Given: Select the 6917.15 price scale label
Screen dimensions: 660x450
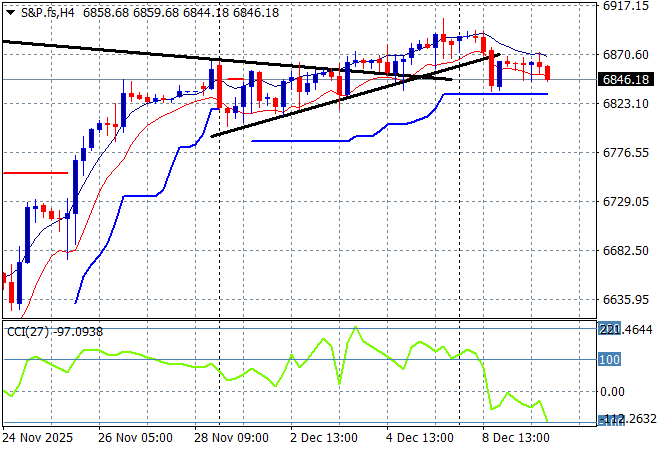Looking at the screenshot, I should [625, 6].
